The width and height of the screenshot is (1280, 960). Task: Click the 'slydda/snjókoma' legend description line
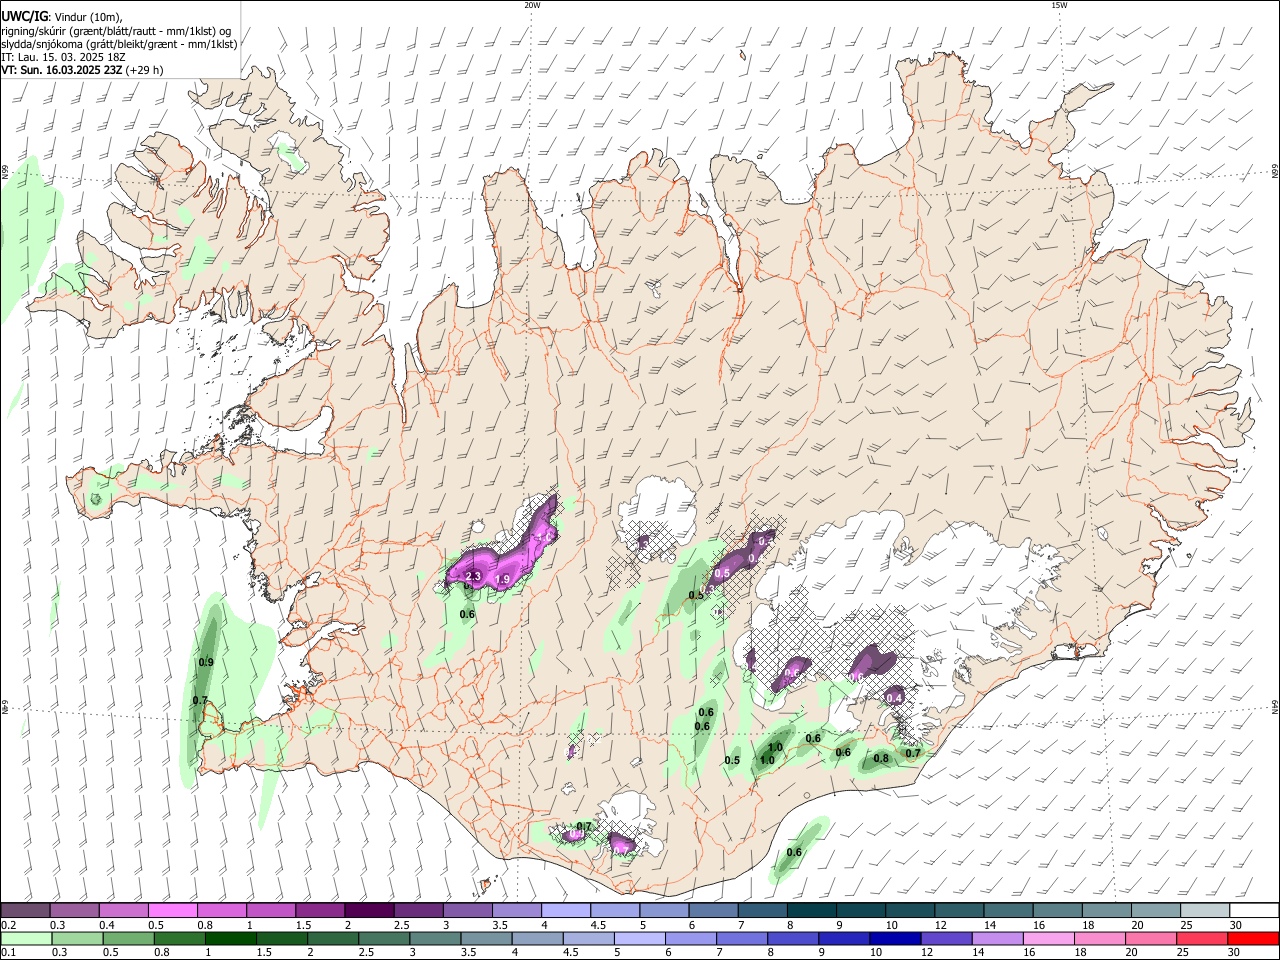pos(119,44)
